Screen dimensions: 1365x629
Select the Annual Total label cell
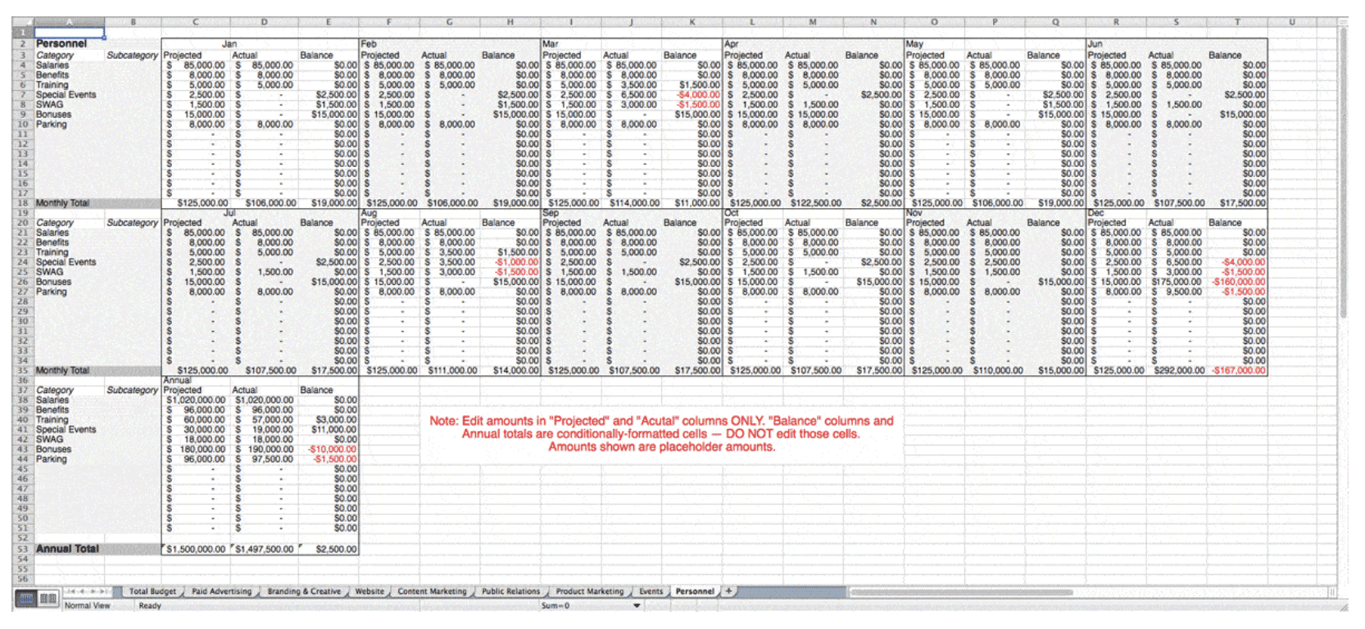[x=69, y=548]
